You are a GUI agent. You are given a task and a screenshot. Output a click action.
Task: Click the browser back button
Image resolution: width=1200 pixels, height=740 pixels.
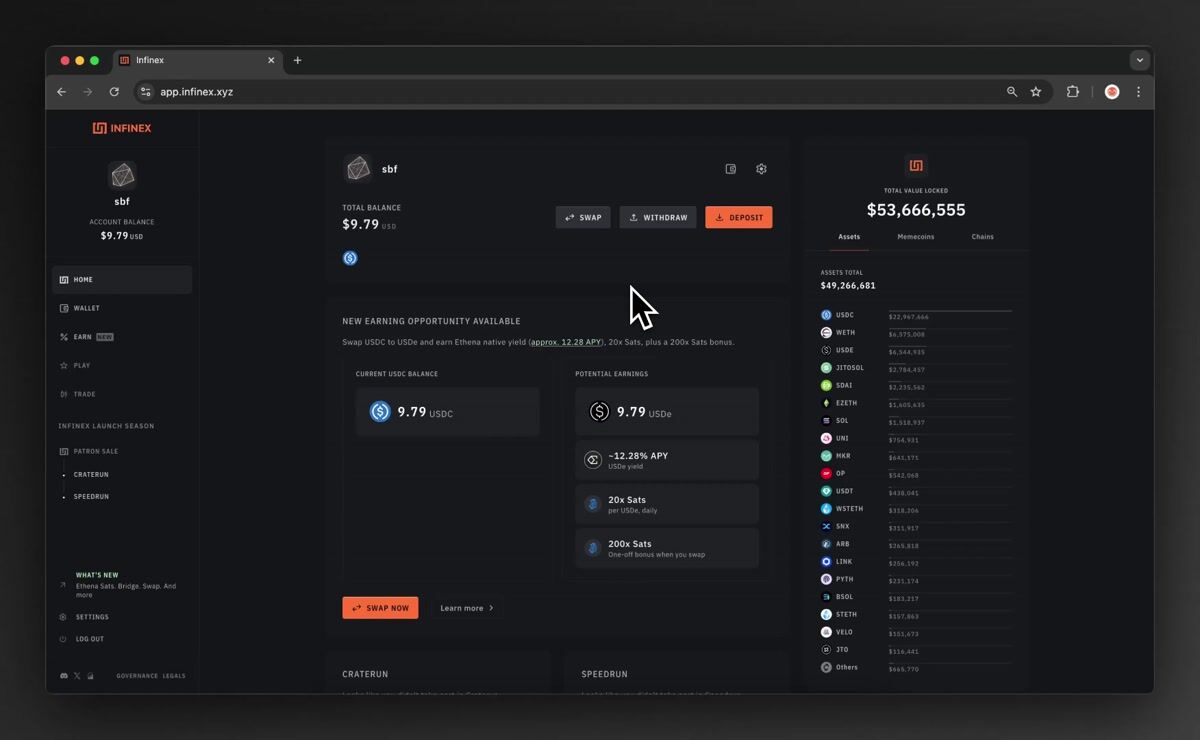click(x=62, y=92)
